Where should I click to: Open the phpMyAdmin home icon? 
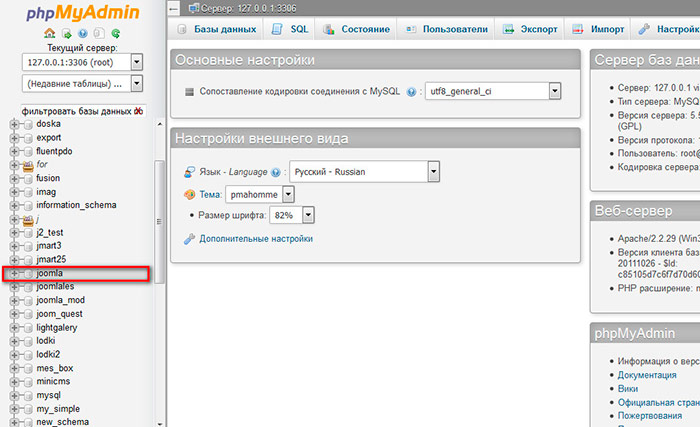(50, 33)
